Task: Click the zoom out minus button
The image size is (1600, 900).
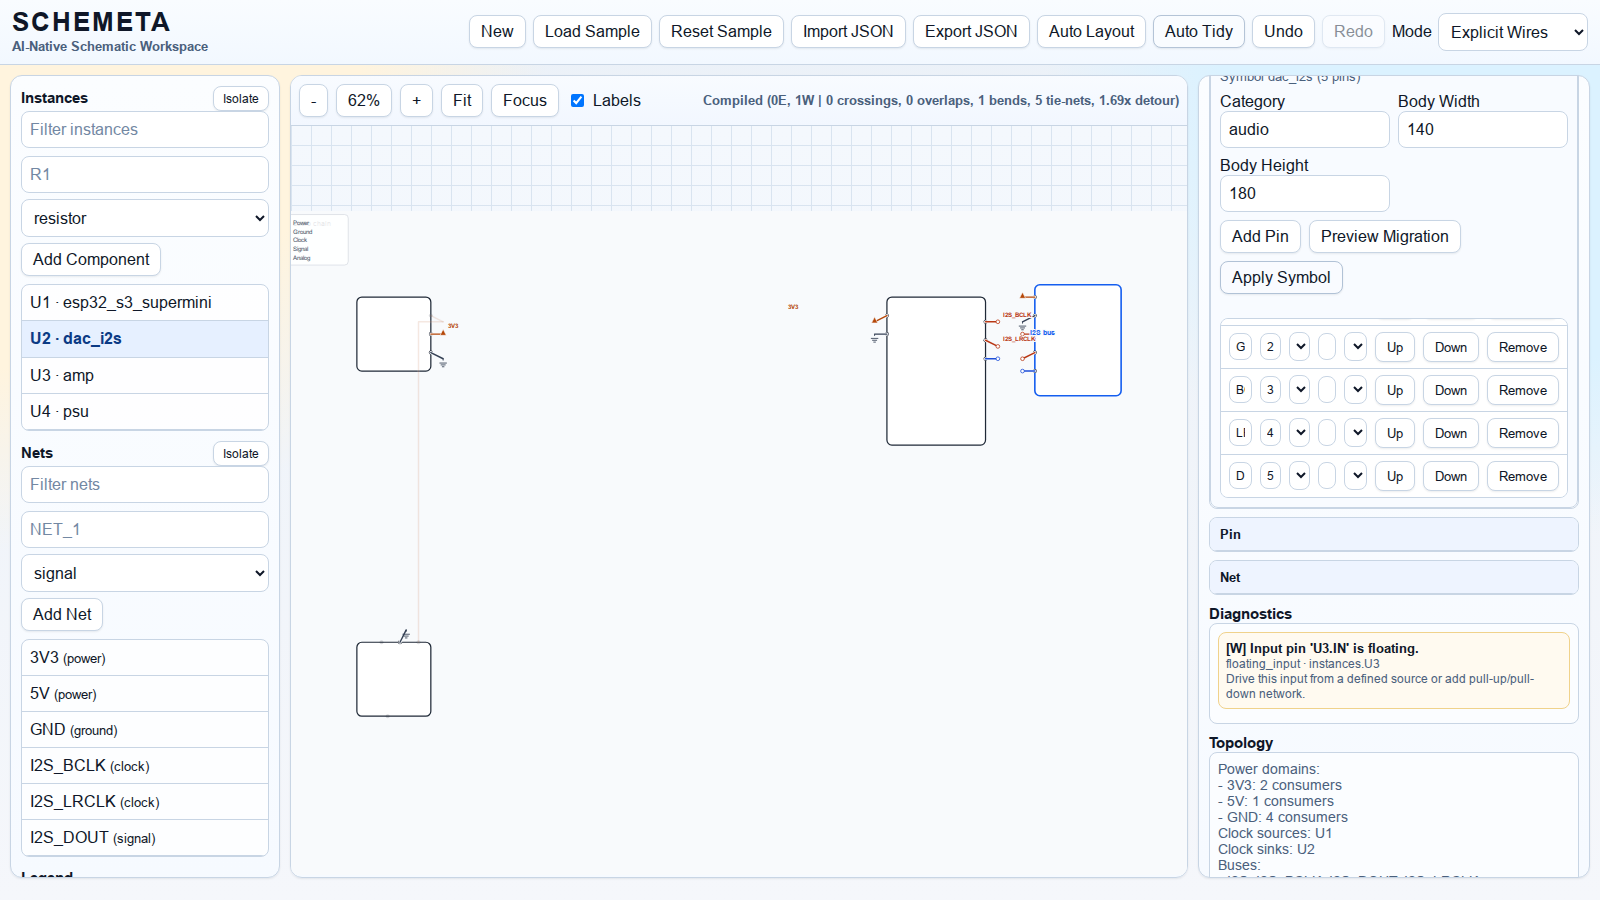Action: point(313,101)
